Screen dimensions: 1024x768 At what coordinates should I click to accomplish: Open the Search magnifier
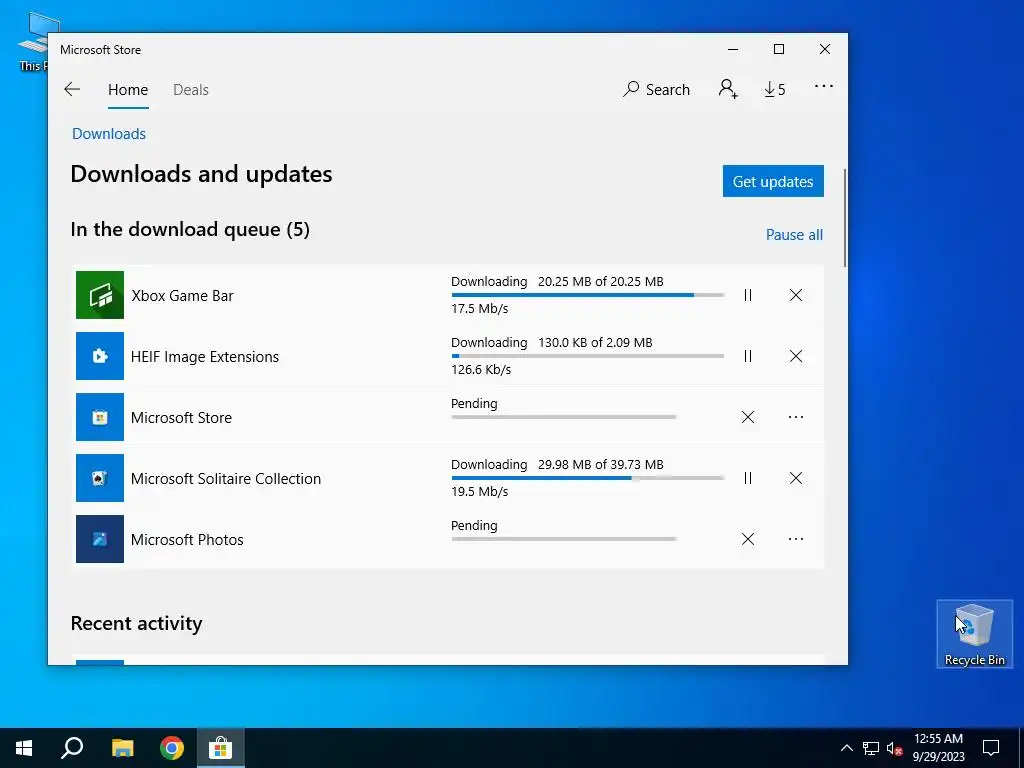[656, 89]
